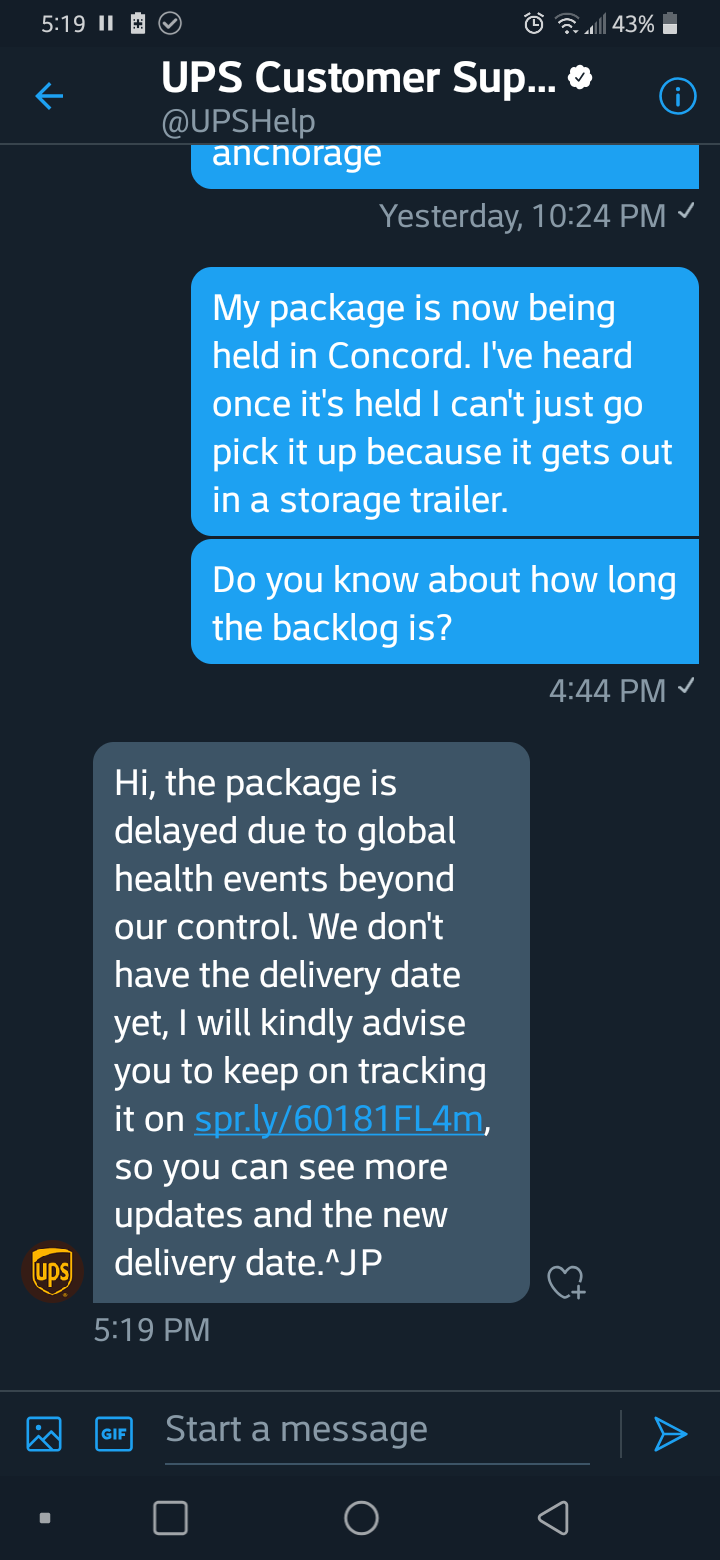Tap the UPS profile avatar
Viewport: 720px width, 1560px height.
[52, 1271]
